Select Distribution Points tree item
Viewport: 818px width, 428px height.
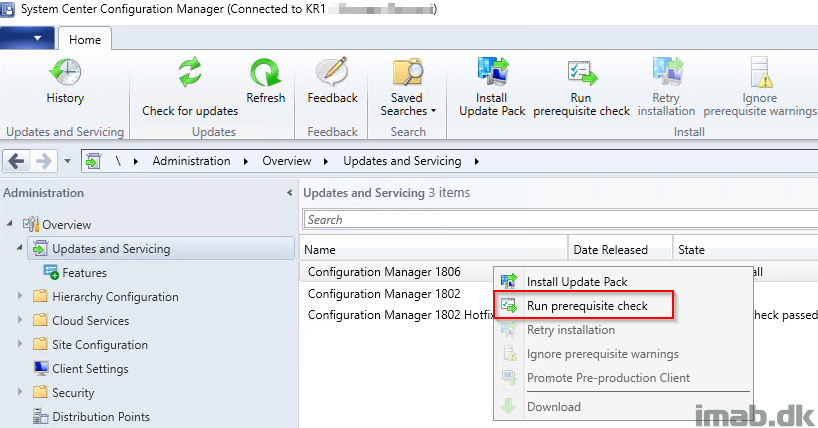(101, 417)
